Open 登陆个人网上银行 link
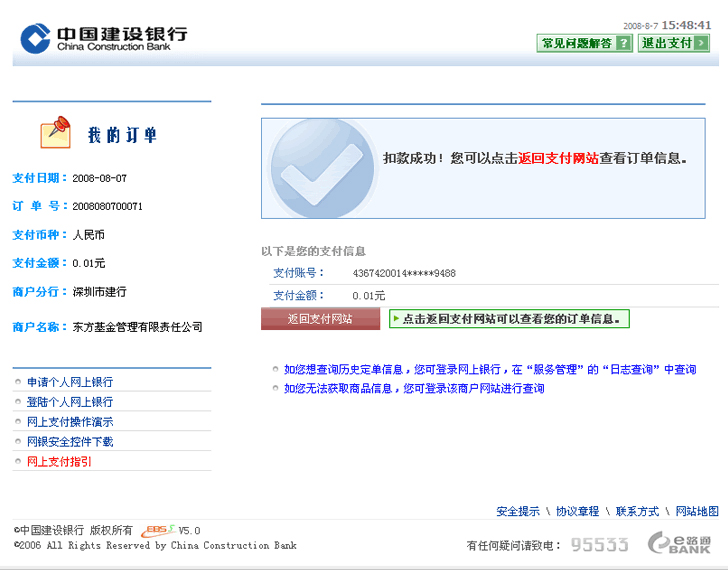 tap(70, 402)
